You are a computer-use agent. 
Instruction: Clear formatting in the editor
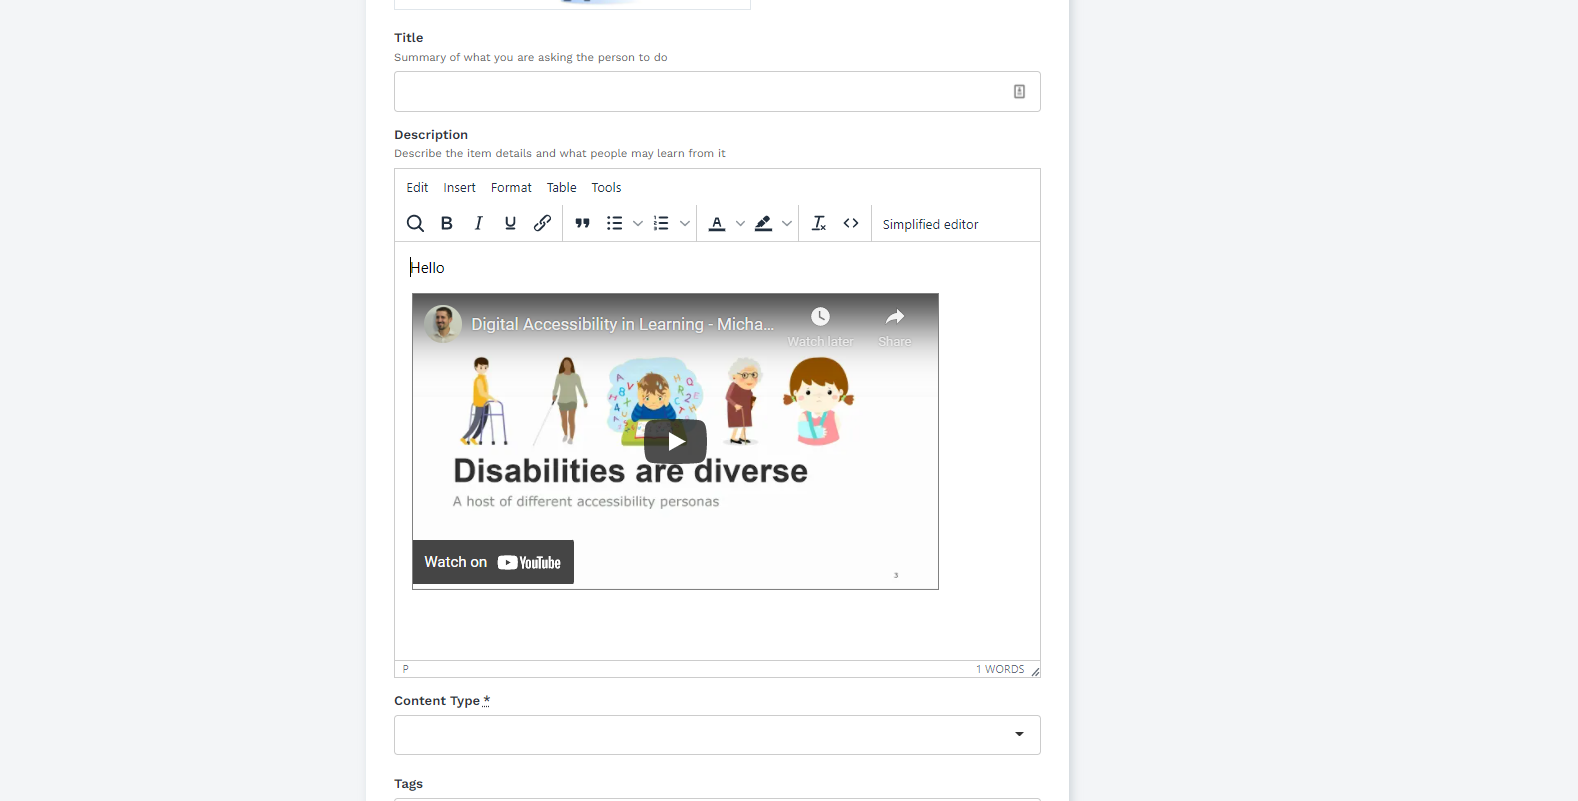819,223
